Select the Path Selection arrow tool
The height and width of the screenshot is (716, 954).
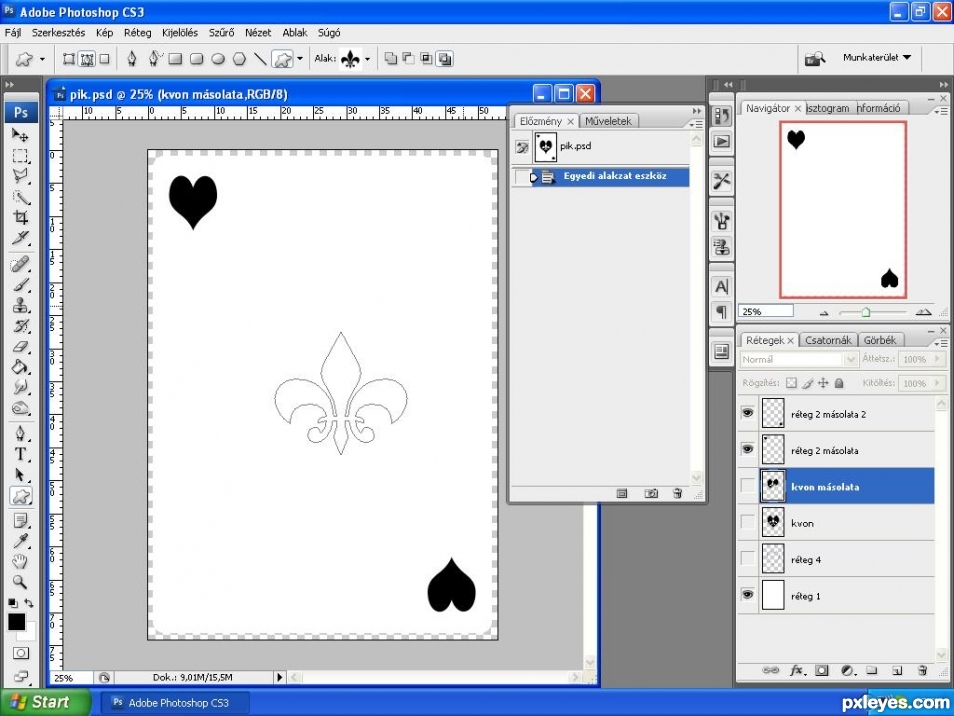(x=20, y=474)
